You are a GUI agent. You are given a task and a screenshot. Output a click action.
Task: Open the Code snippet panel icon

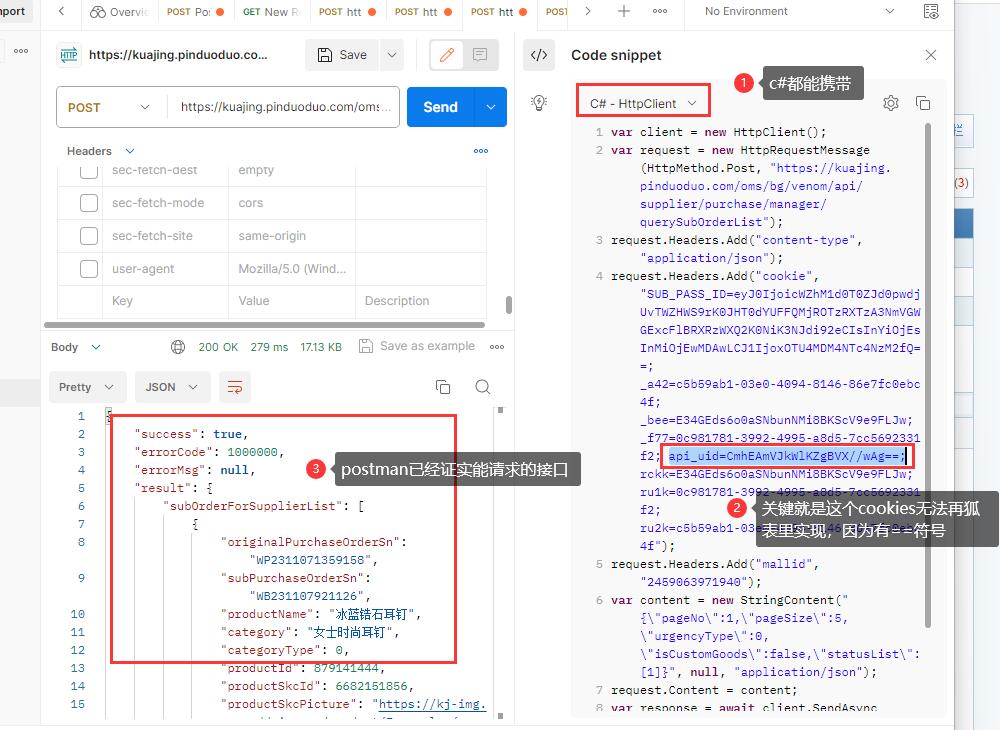[x=539, y=55]
